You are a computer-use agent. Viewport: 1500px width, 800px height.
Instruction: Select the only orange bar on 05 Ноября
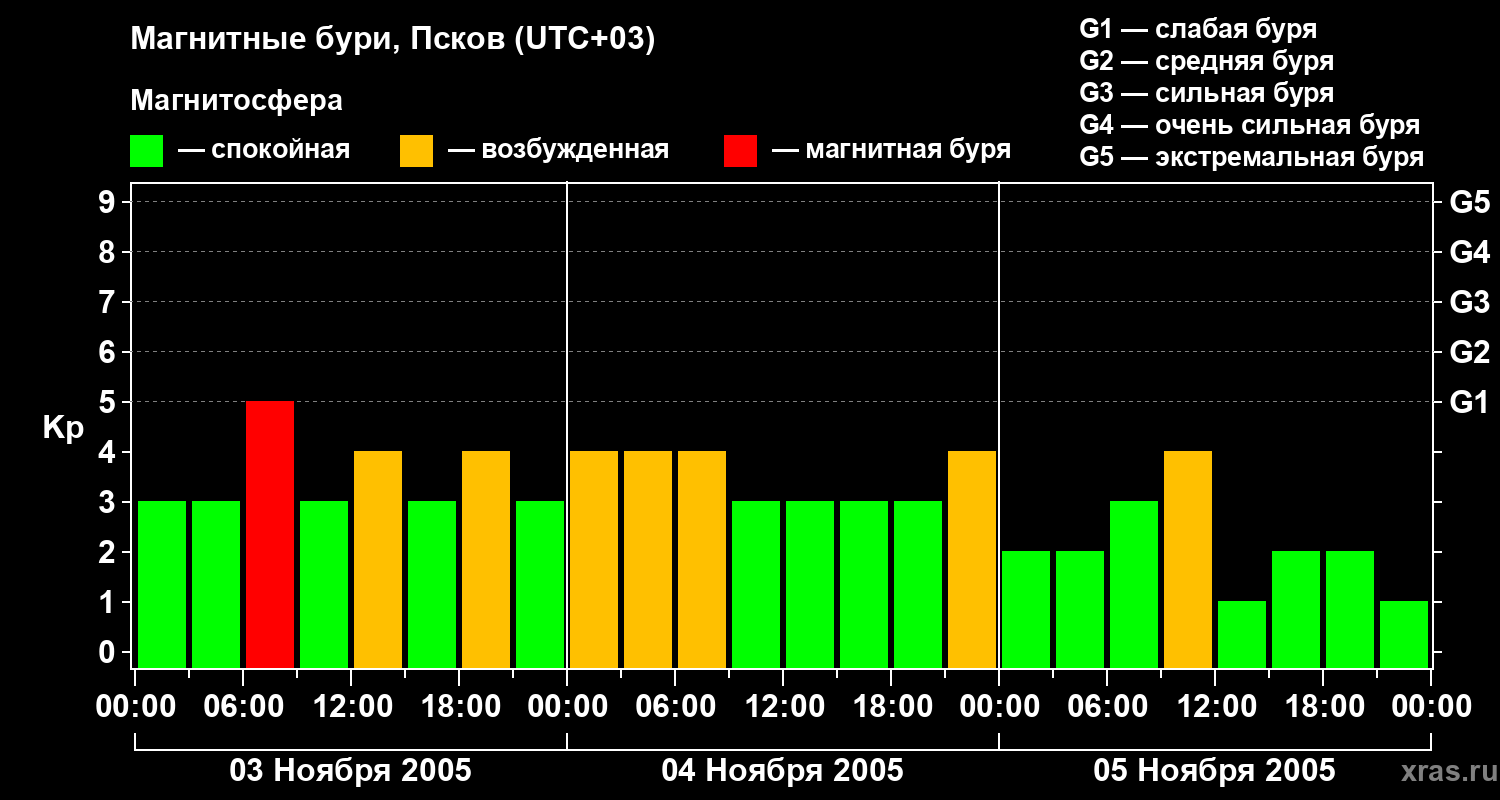click(1188, 559)
